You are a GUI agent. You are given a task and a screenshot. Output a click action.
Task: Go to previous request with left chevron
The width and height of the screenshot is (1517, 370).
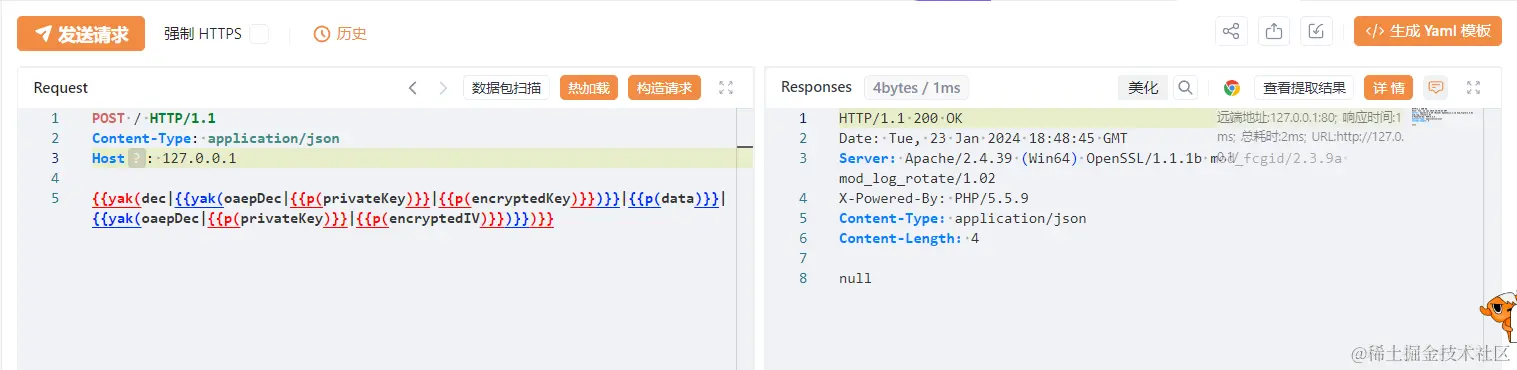[413, 88]
